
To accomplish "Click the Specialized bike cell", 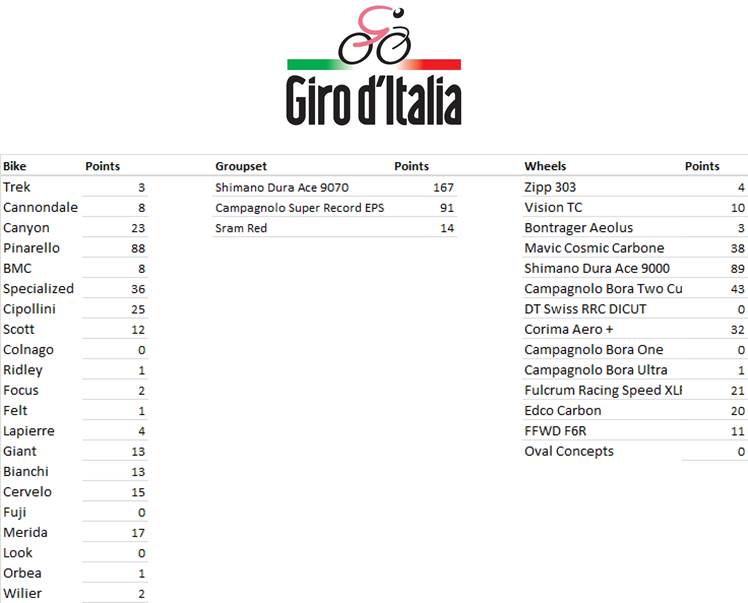I will click(x=38, y=289).
